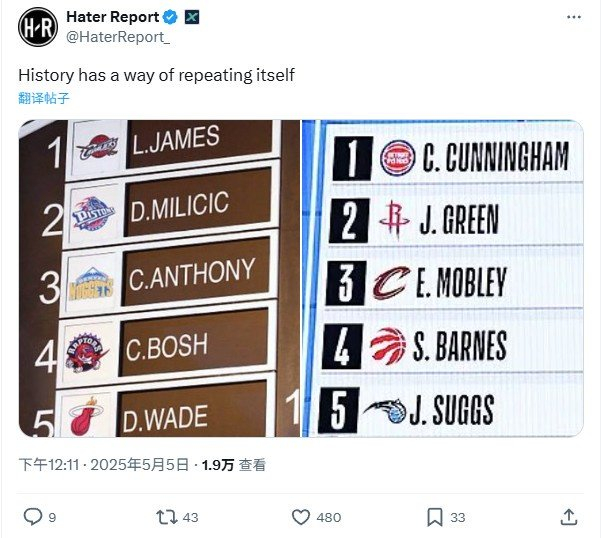Click the repost arrows icon

tap(168, 517)
